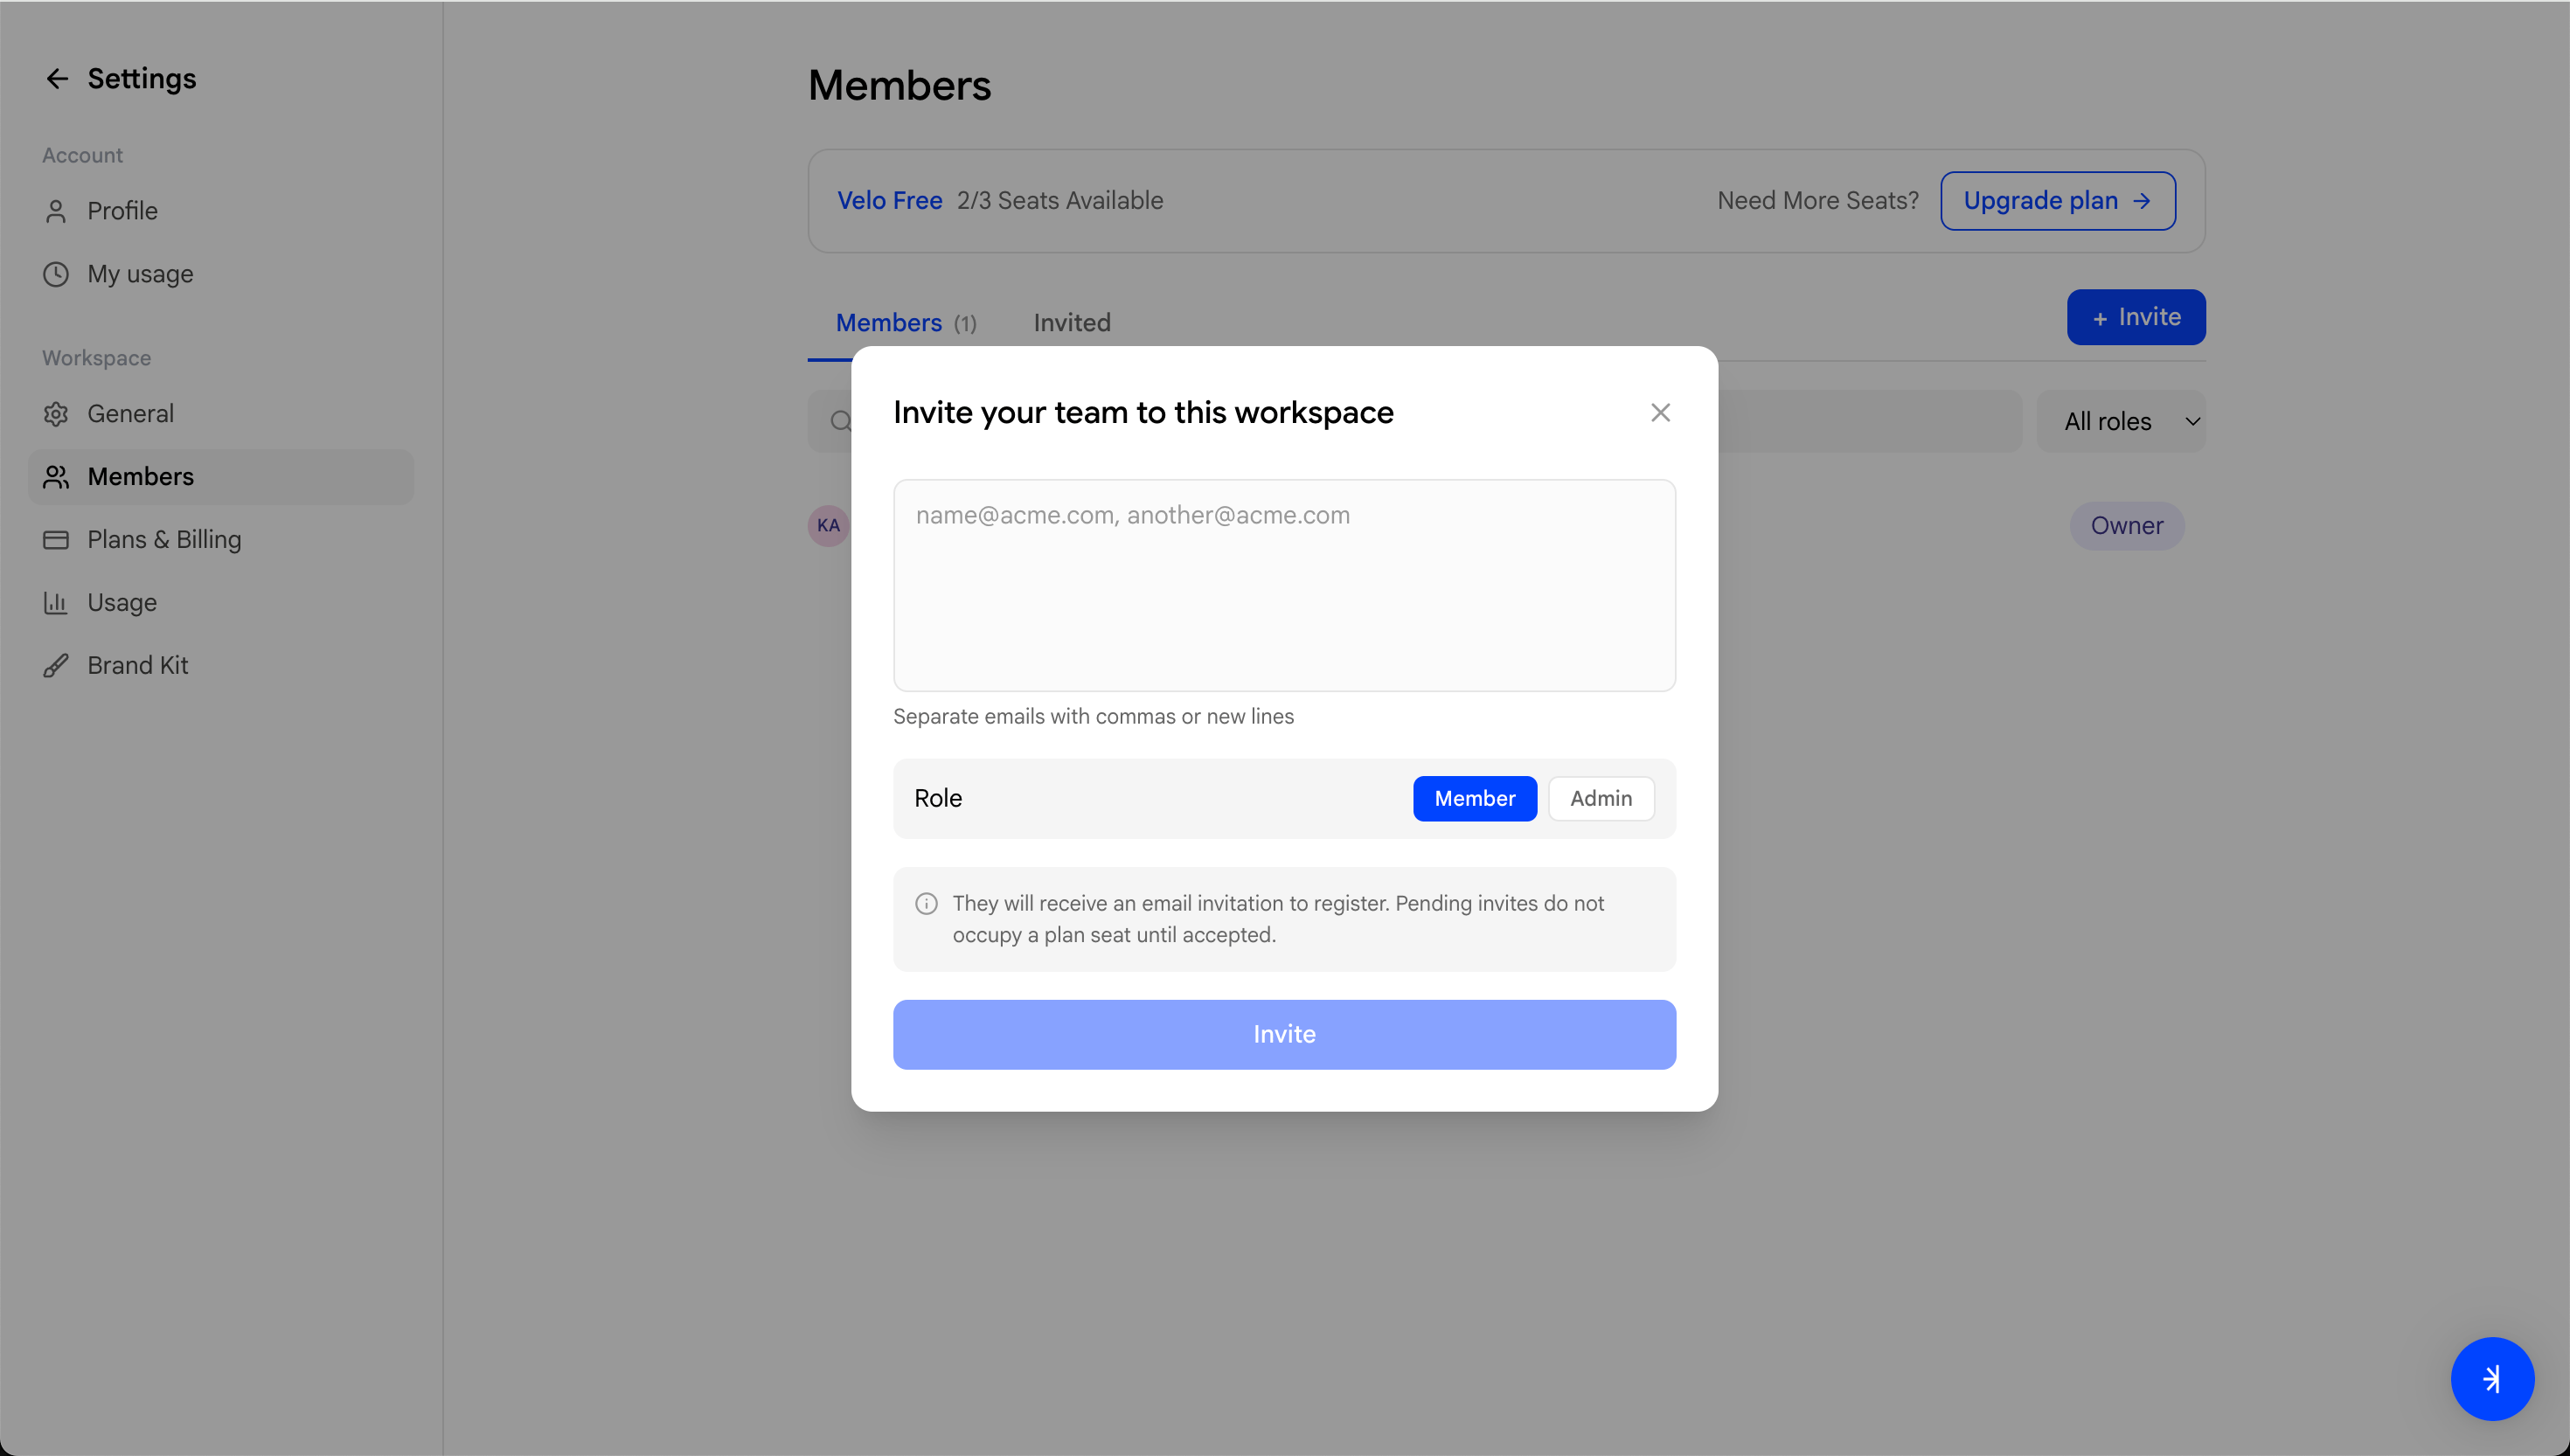Viewport: 2570px width, 1456px height.
Task: Switch to the Invited tab
Action: tap(1072, 323)
